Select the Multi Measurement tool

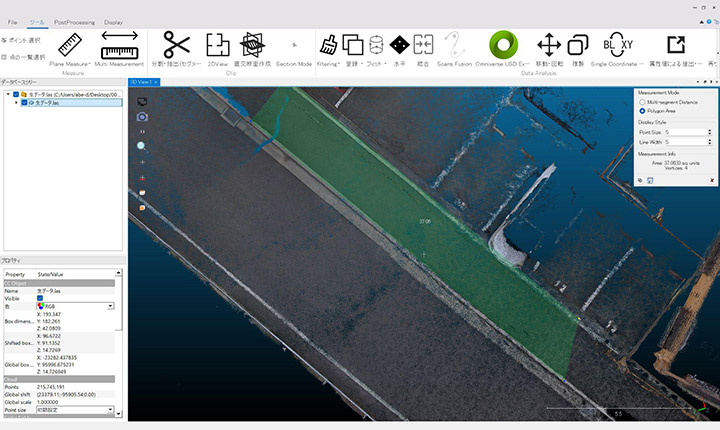(119, 45)
